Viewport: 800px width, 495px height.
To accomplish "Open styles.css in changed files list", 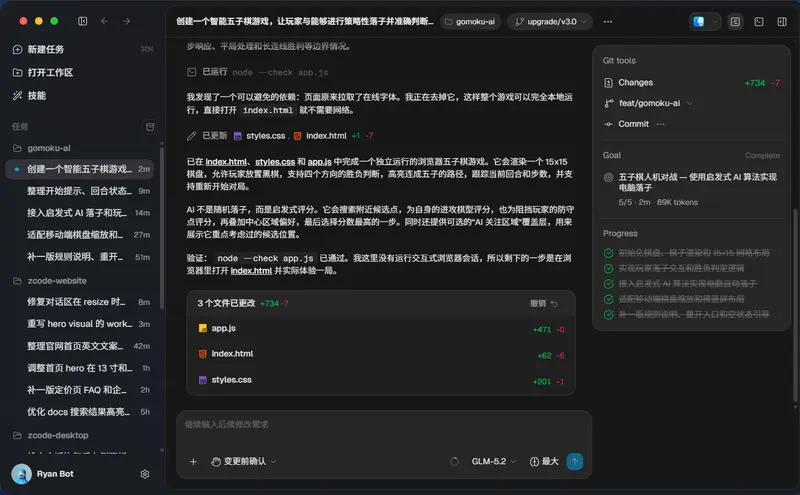I will pyautogui.click(x=381, y=380).
